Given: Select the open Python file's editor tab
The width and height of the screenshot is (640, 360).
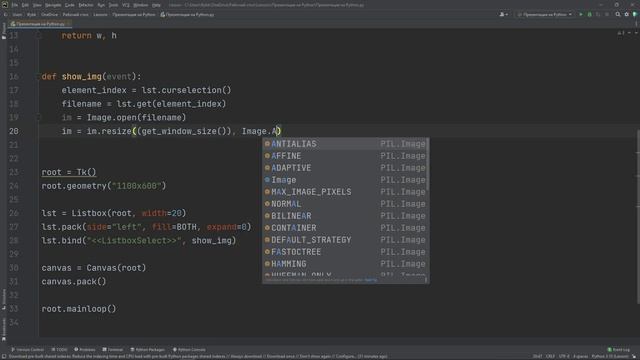Looking at the screenshot, I should (x=40, y=24).
